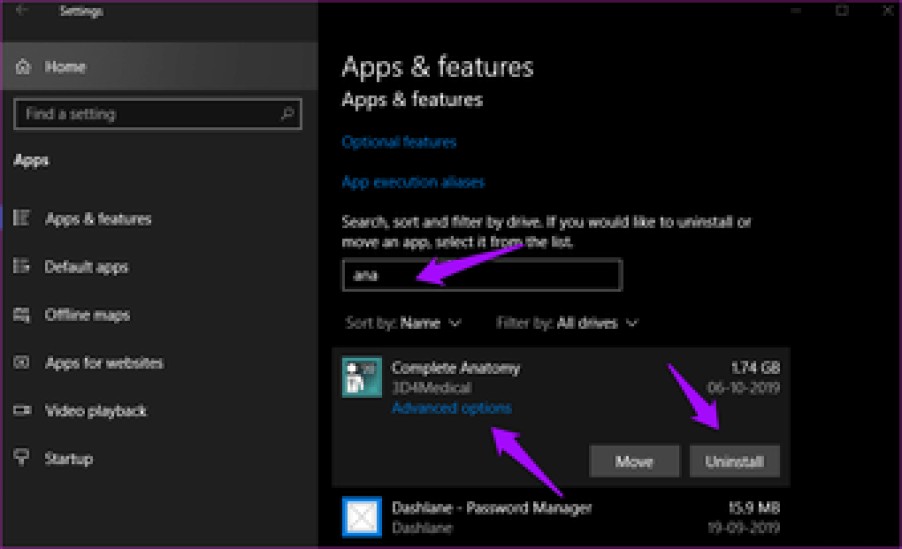Click the Apps for websites sidebar icon
The width and height of the screenshot is (902, 549).
21,363
